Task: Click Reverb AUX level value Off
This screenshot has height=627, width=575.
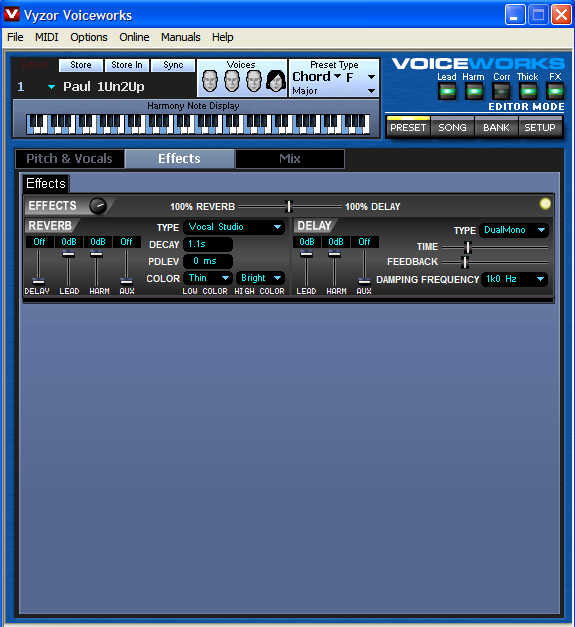Action: click(126, 242)
